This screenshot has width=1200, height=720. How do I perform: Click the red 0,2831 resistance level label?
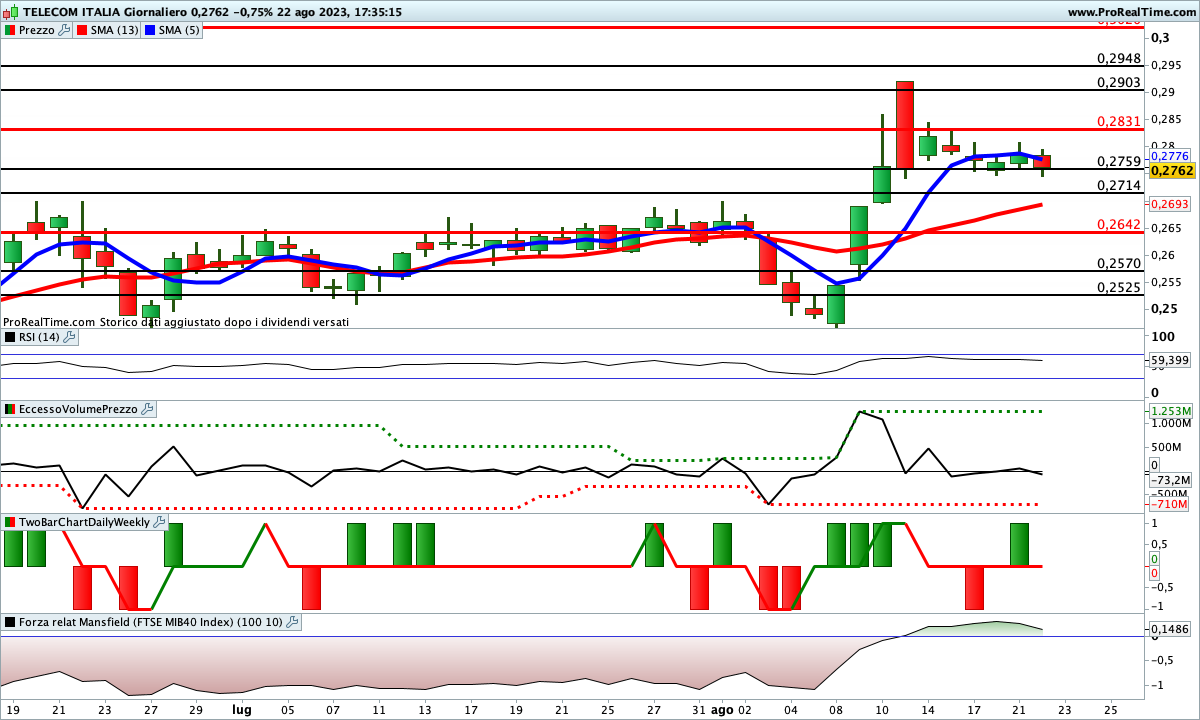tap(1119, 121)
